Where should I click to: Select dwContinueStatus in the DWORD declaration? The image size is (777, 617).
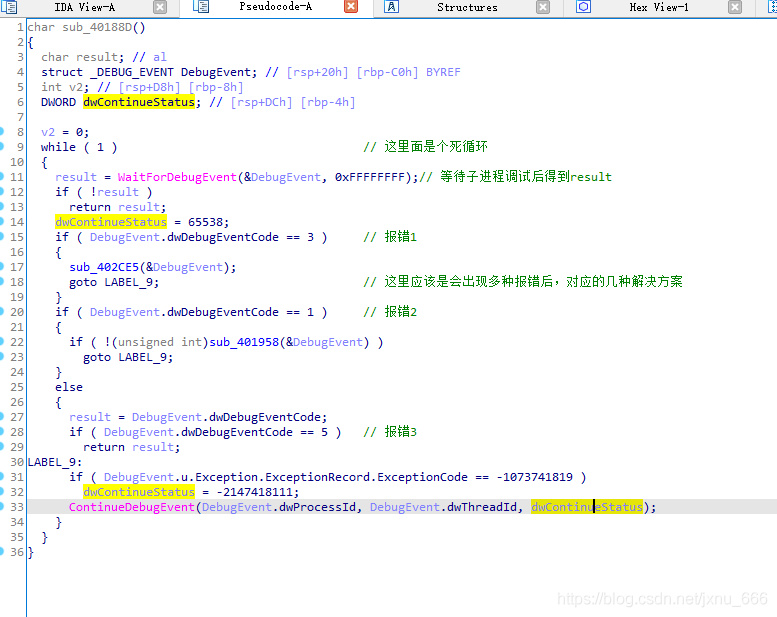(139, 102)
